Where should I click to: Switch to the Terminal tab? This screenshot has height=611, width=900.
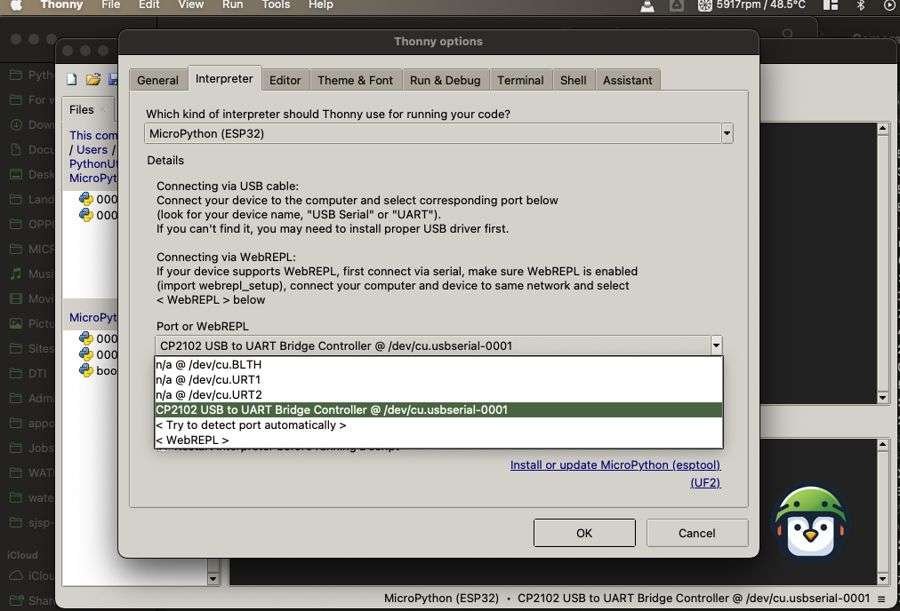point(521,80)
